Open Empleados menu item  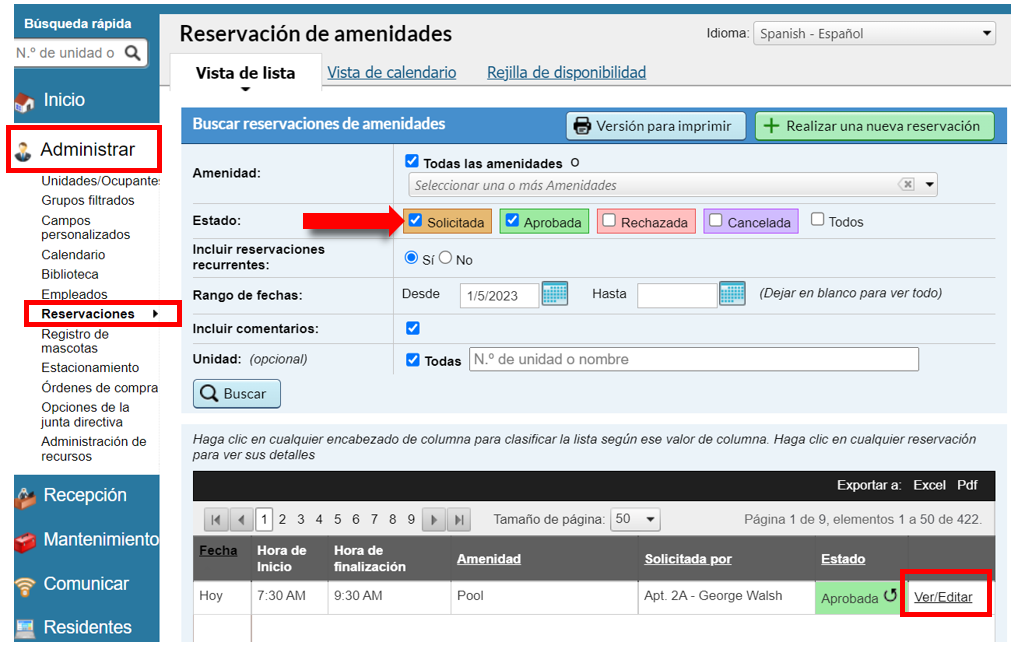(x=74, y=294)
